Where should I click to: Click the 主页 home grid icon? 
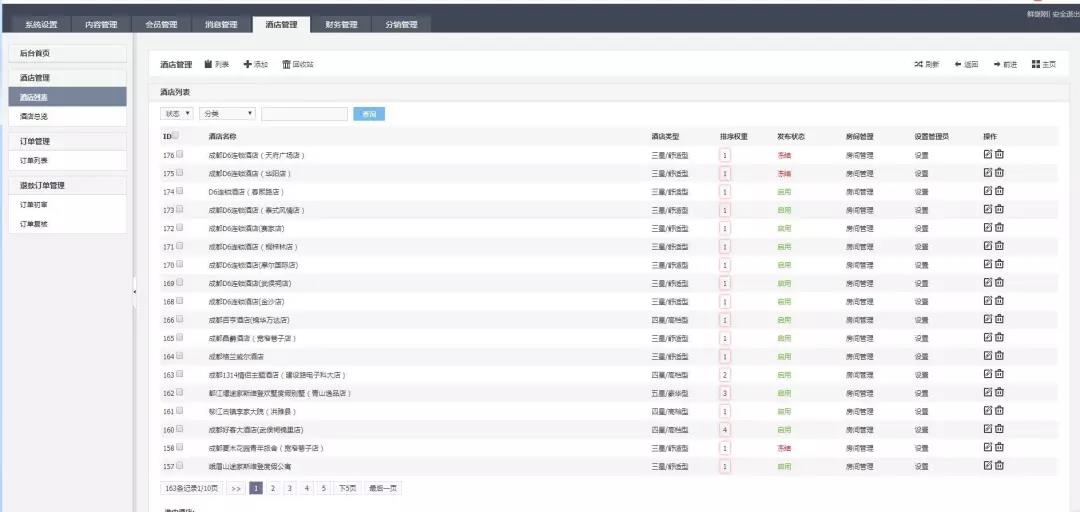coord(1036,65)
